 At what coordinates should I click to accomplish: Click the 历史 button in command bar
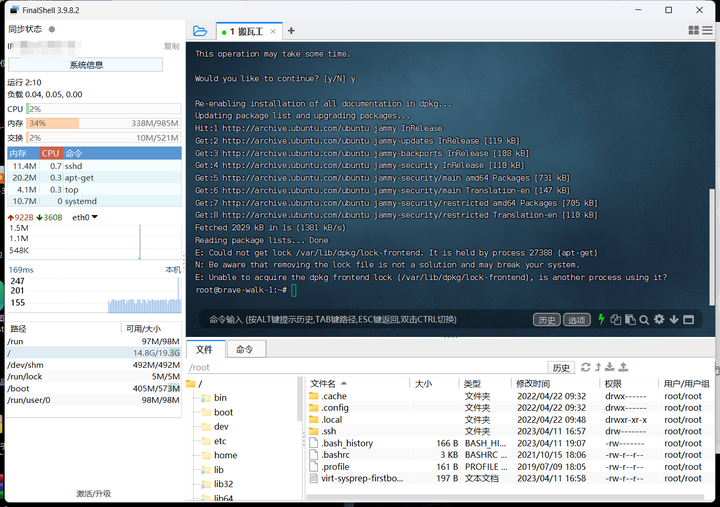pyautogui.click(x=546, y=320)
